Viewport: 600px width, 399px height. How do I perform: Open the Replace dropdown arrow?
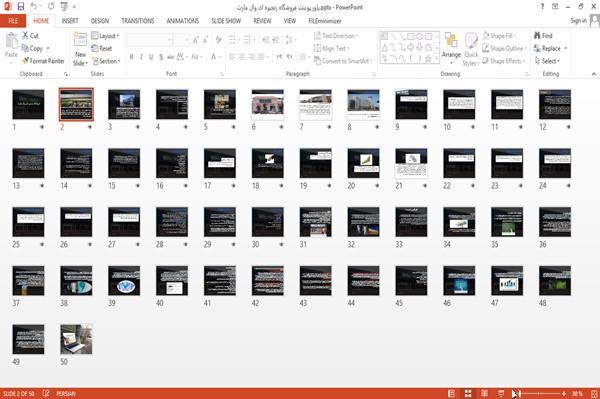click(x=566, y=48)
